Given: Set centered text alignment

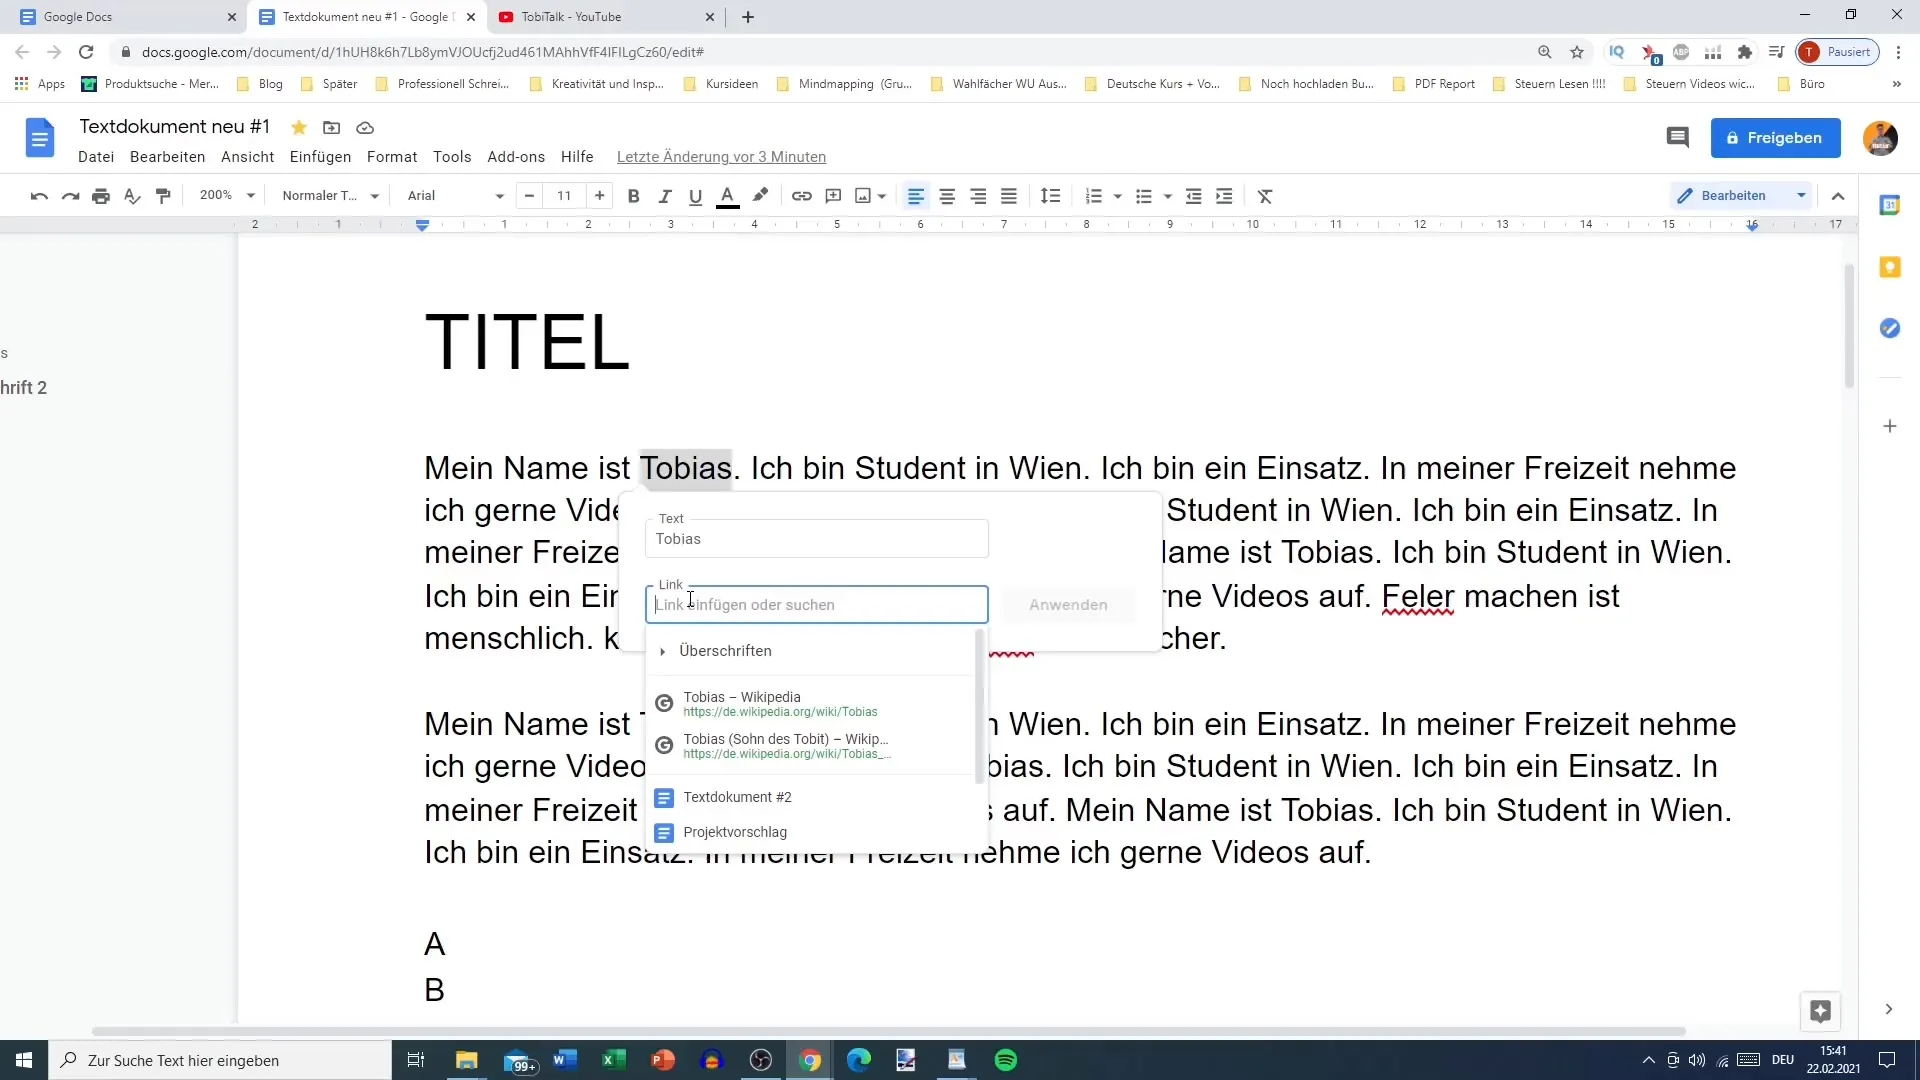Looking at the screenshot, I should click(x=947, y=196).
